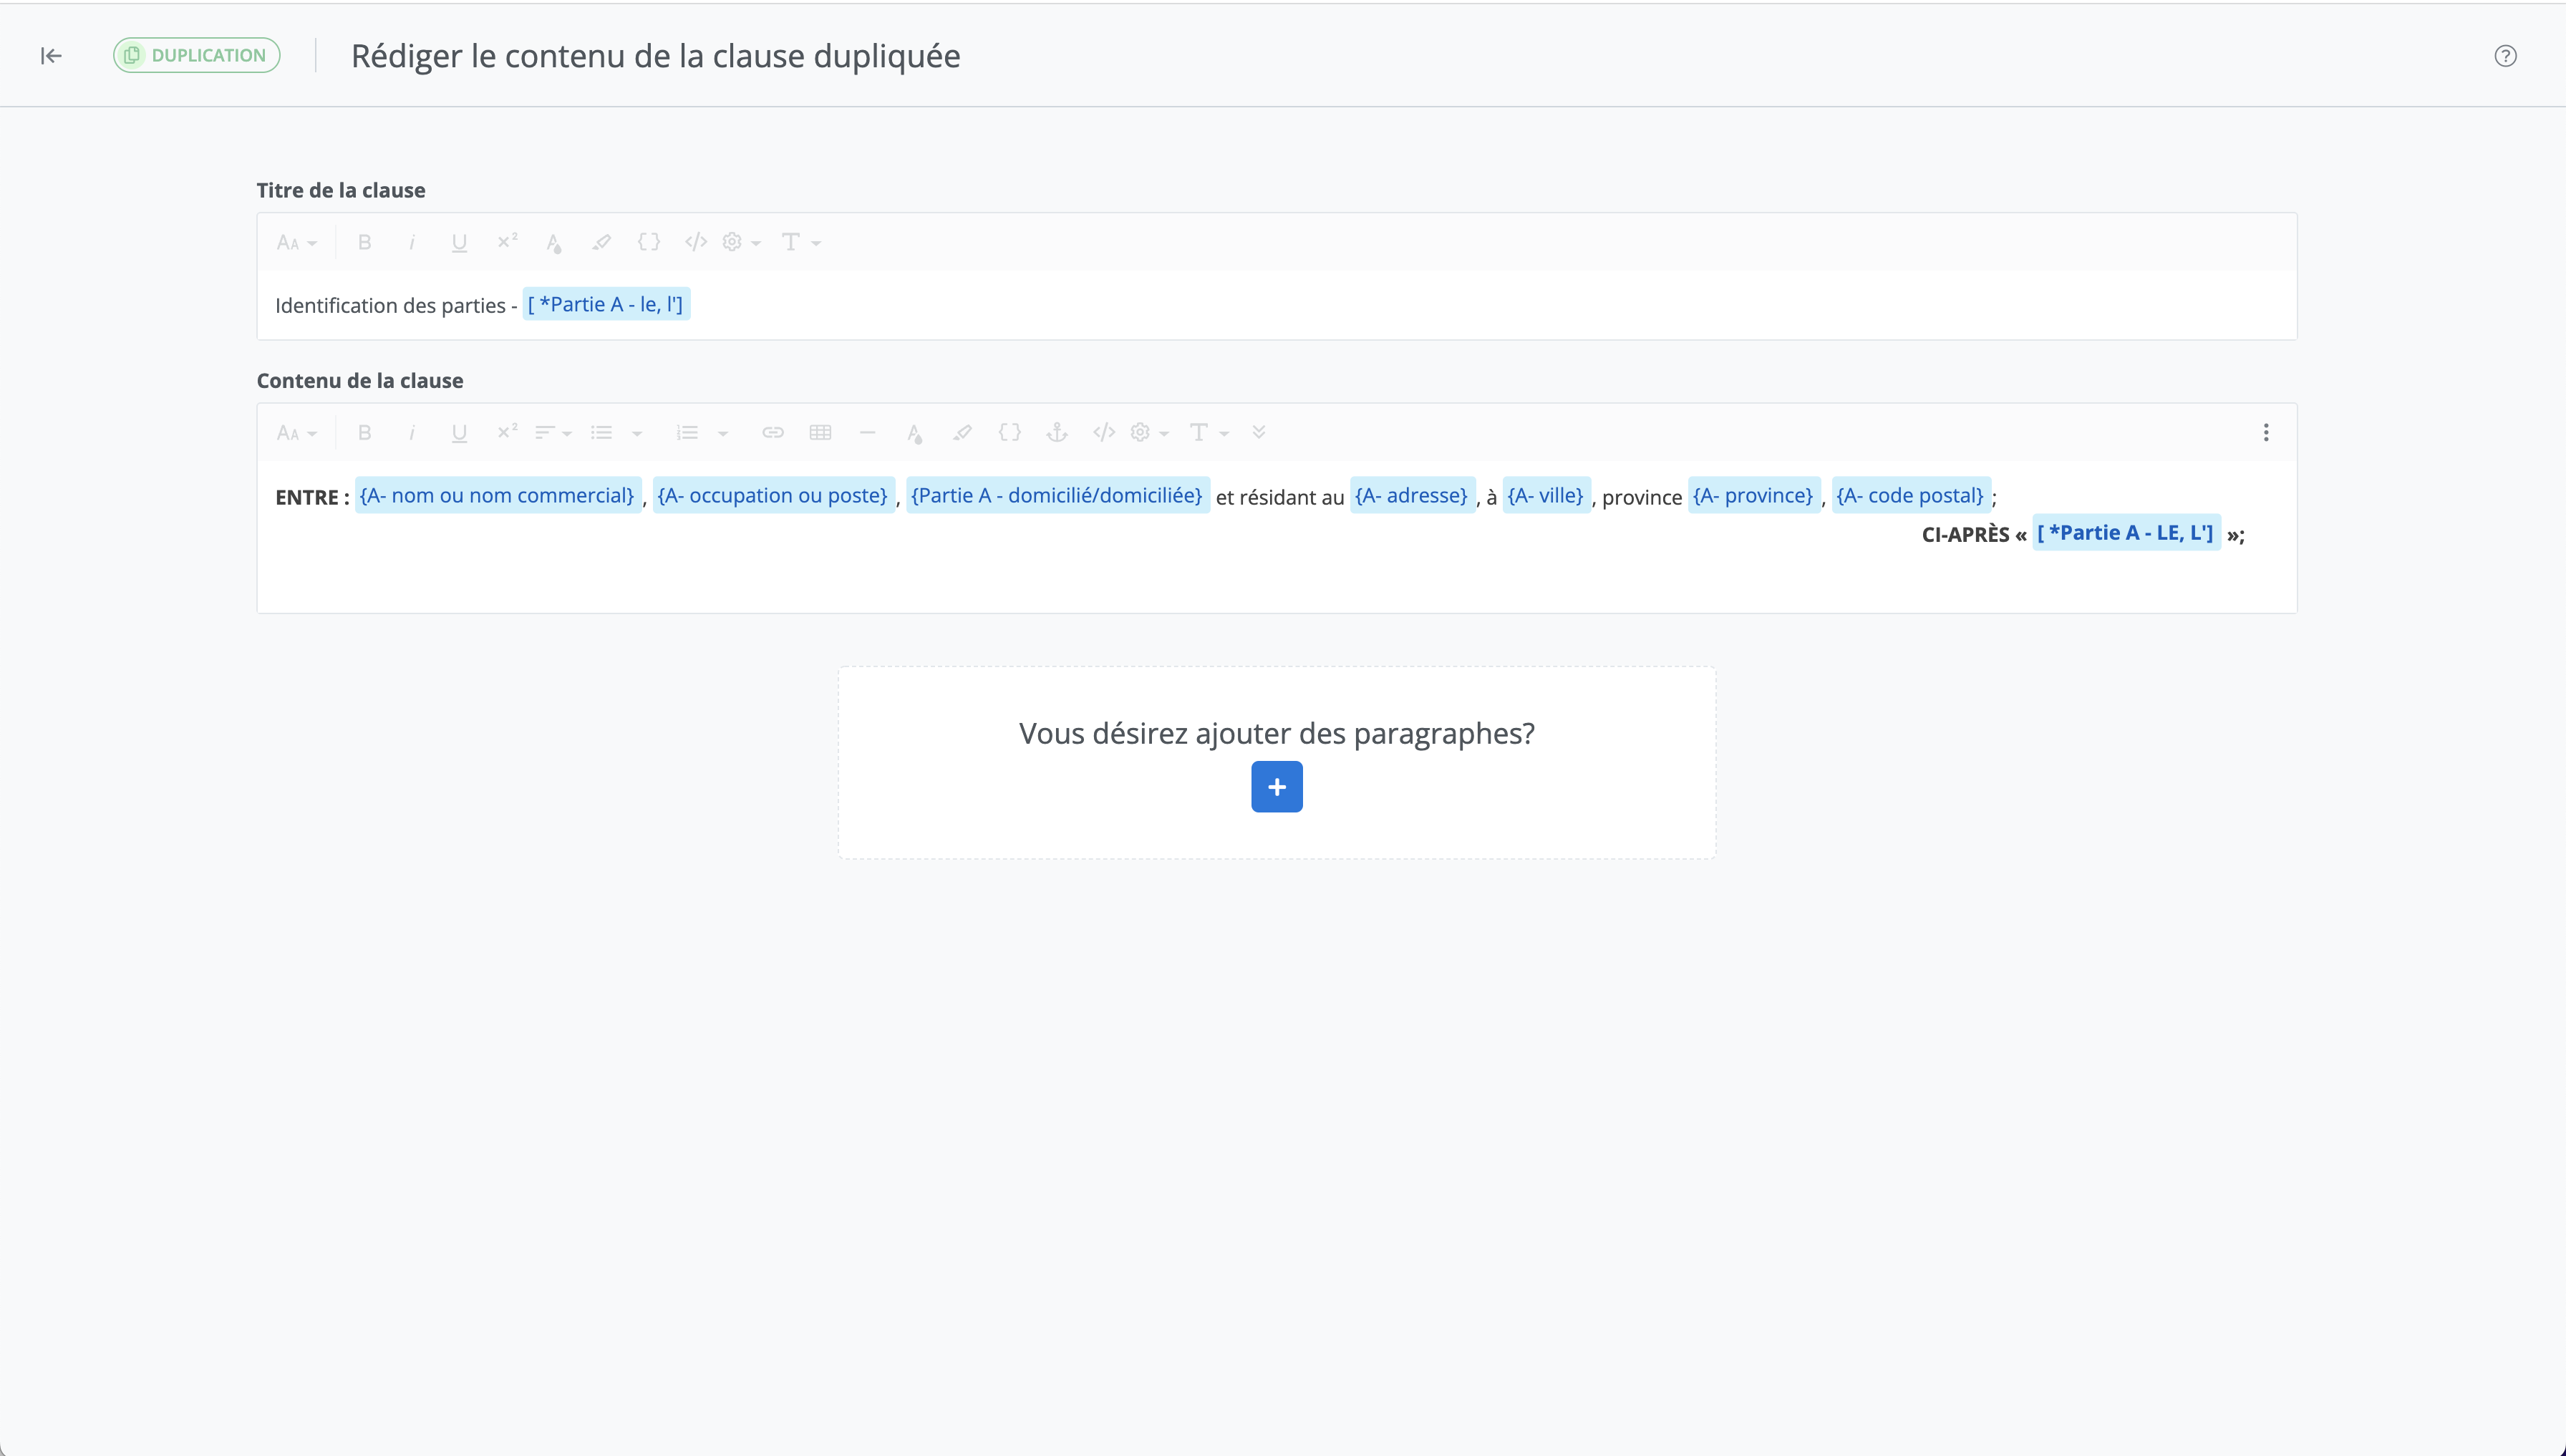Insert a table in the clause content
This screenshot has width=2566, height=1456.
tap(820, 433)
